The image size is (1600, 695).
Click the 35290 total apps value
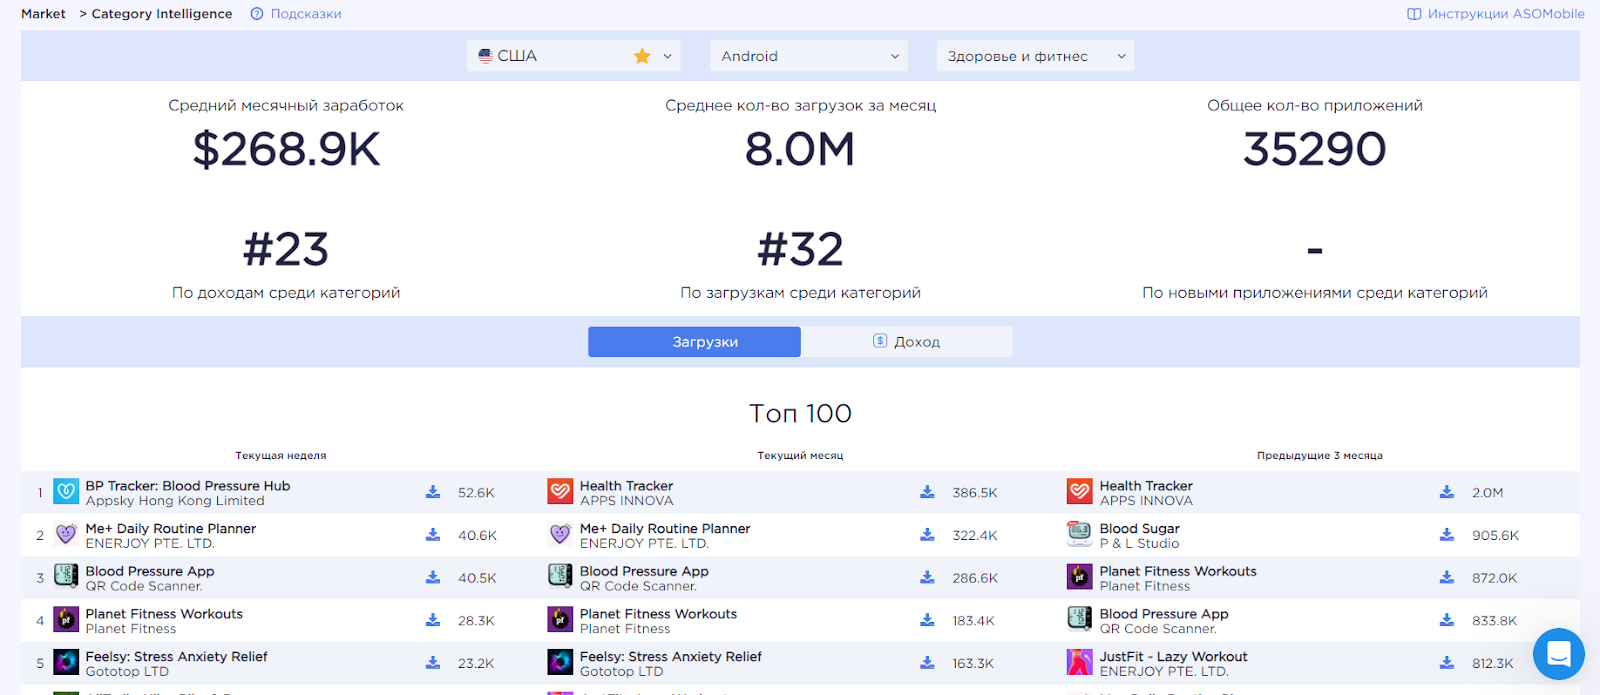pyautogui.click(x=1315, y=150)
